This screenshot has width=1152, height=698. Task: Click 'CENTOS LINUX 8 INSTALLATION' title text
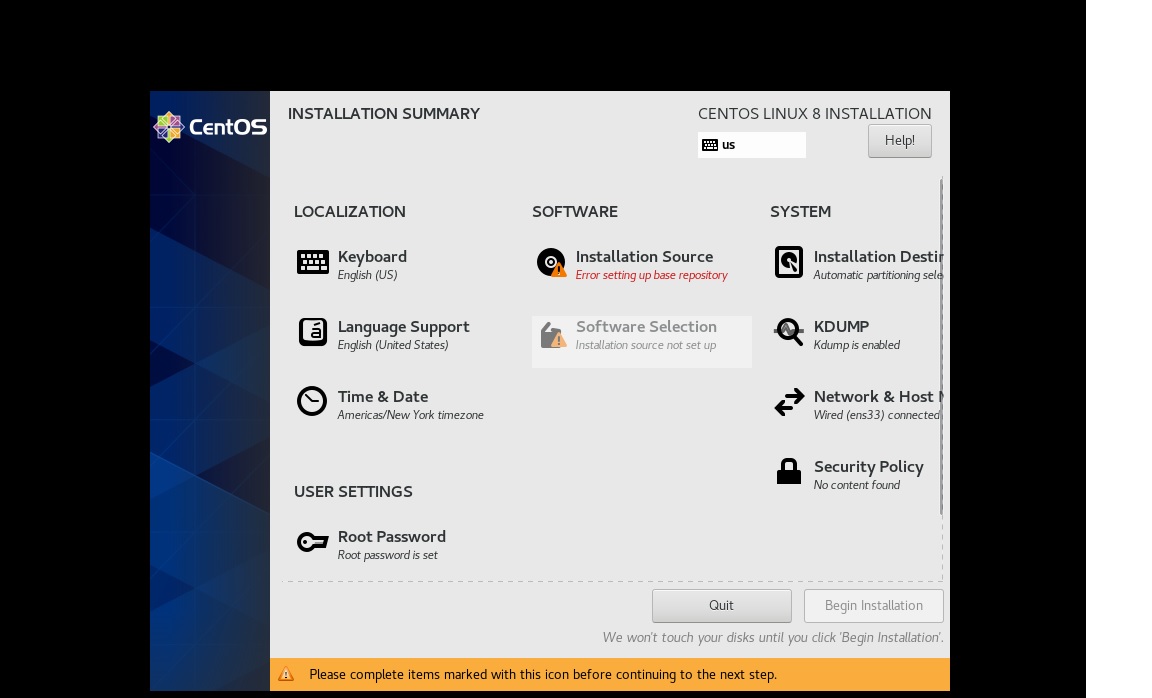[x=814, y=114]
